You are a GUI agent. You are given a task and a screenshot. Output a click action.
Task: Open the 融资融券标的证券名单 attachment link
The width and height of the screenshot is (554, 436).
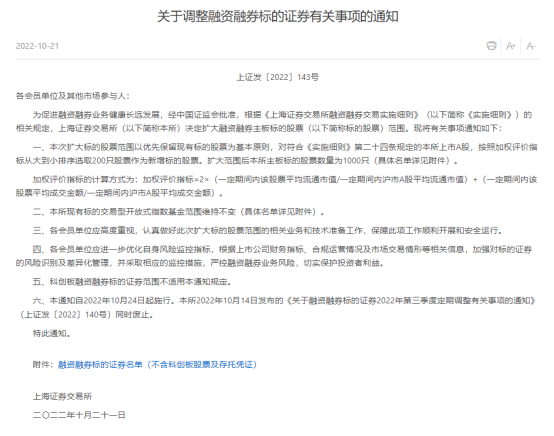tap(157, 364)
